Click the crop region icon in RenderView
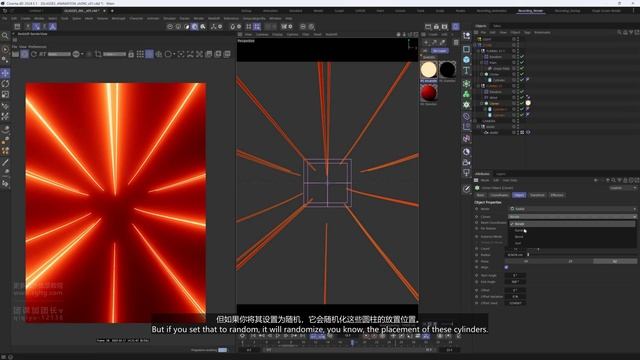 coord(98,54)
